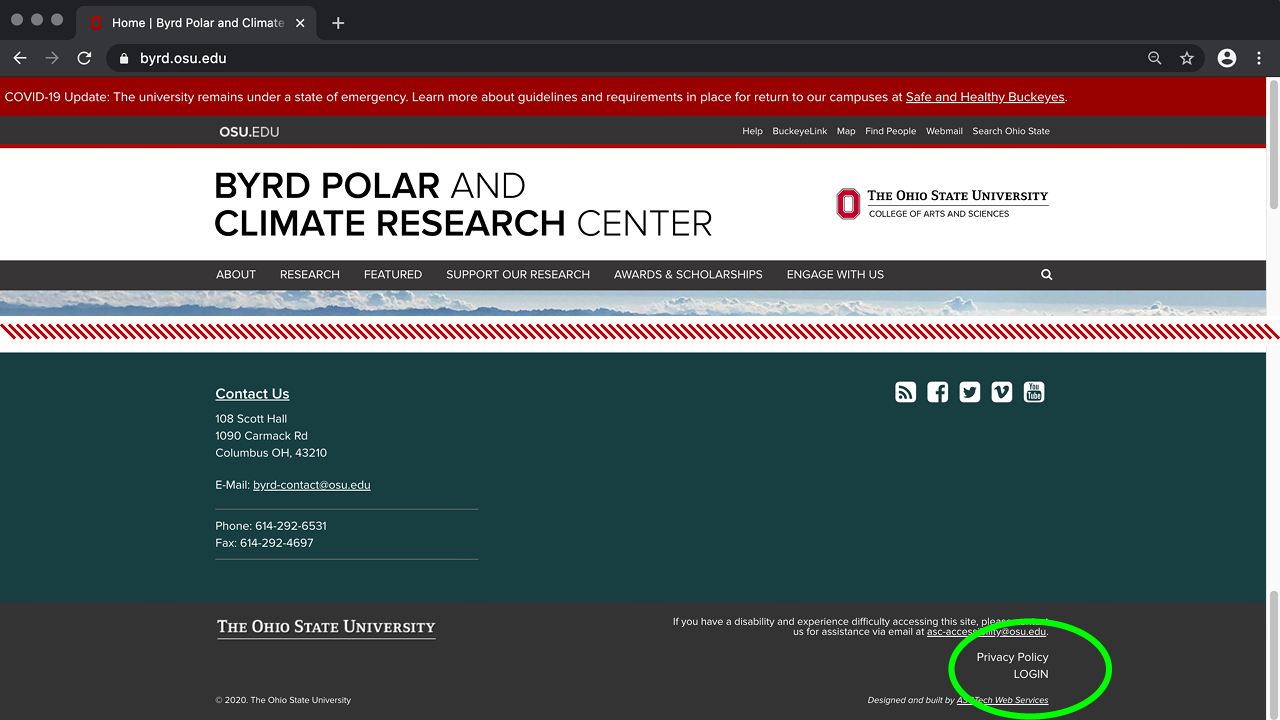Bookmark this page with the star icon
This screenshot has height=720, width=1280.
(x=1187, y=58)
